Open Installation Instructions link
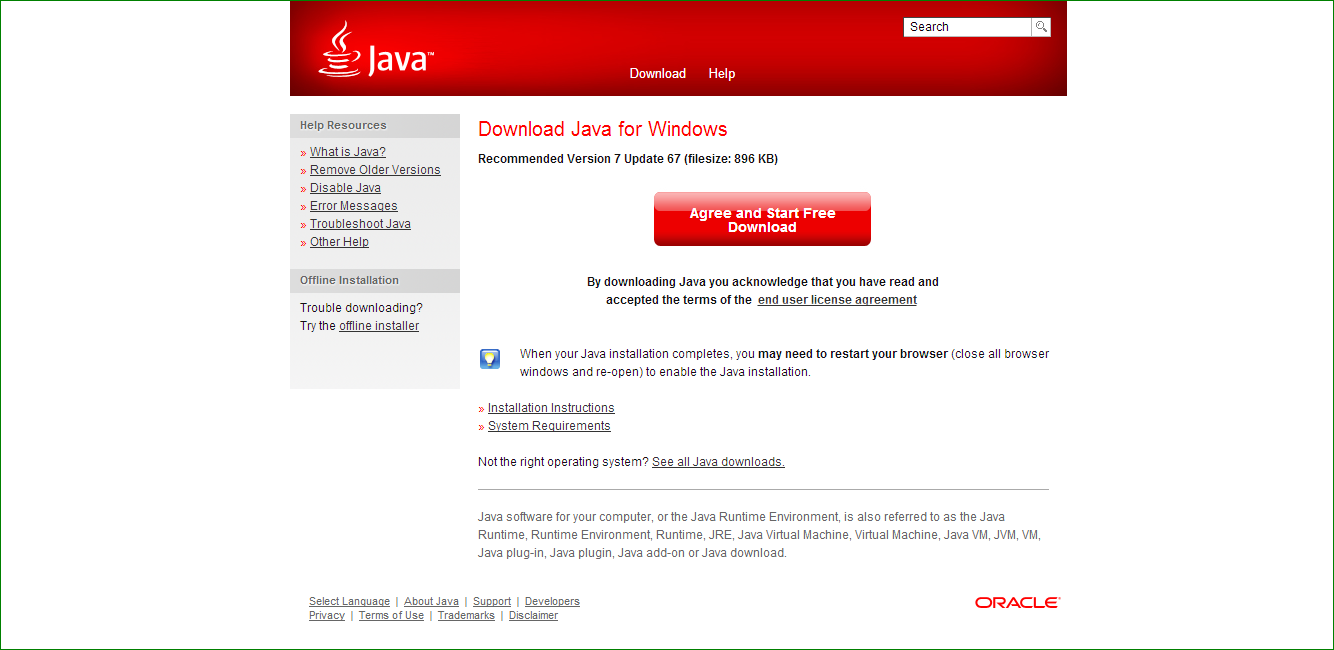The height and width of the screenshot is (650, 1334). click(551, 408)
